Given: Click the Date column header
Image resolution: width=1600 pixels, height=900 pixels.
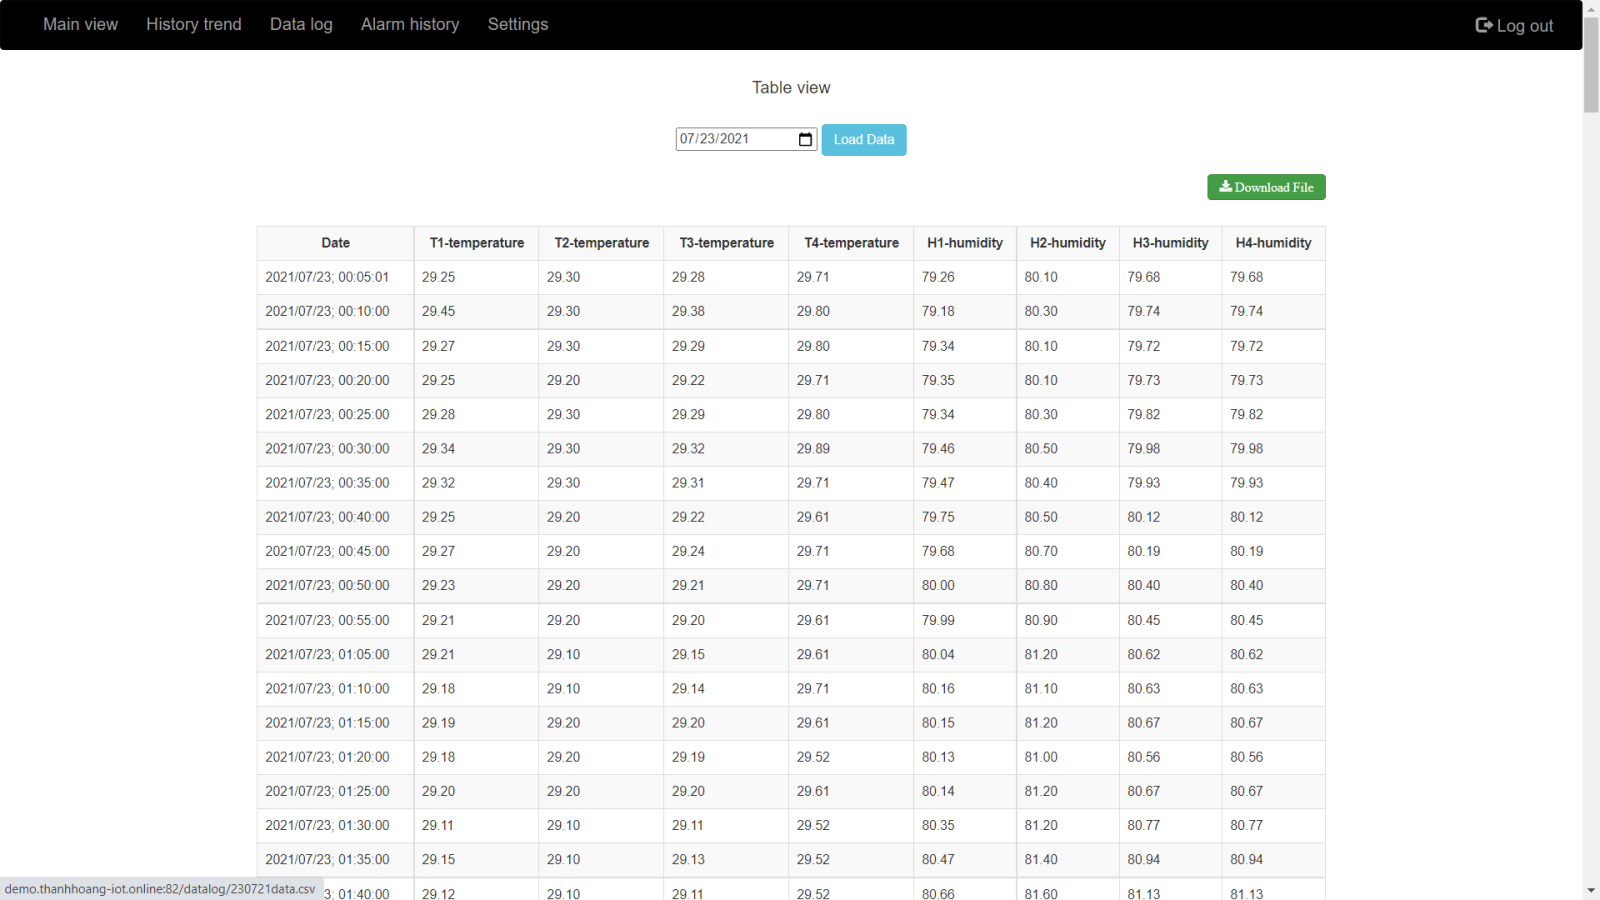Looking at the screenshot, I should (336, 243).
